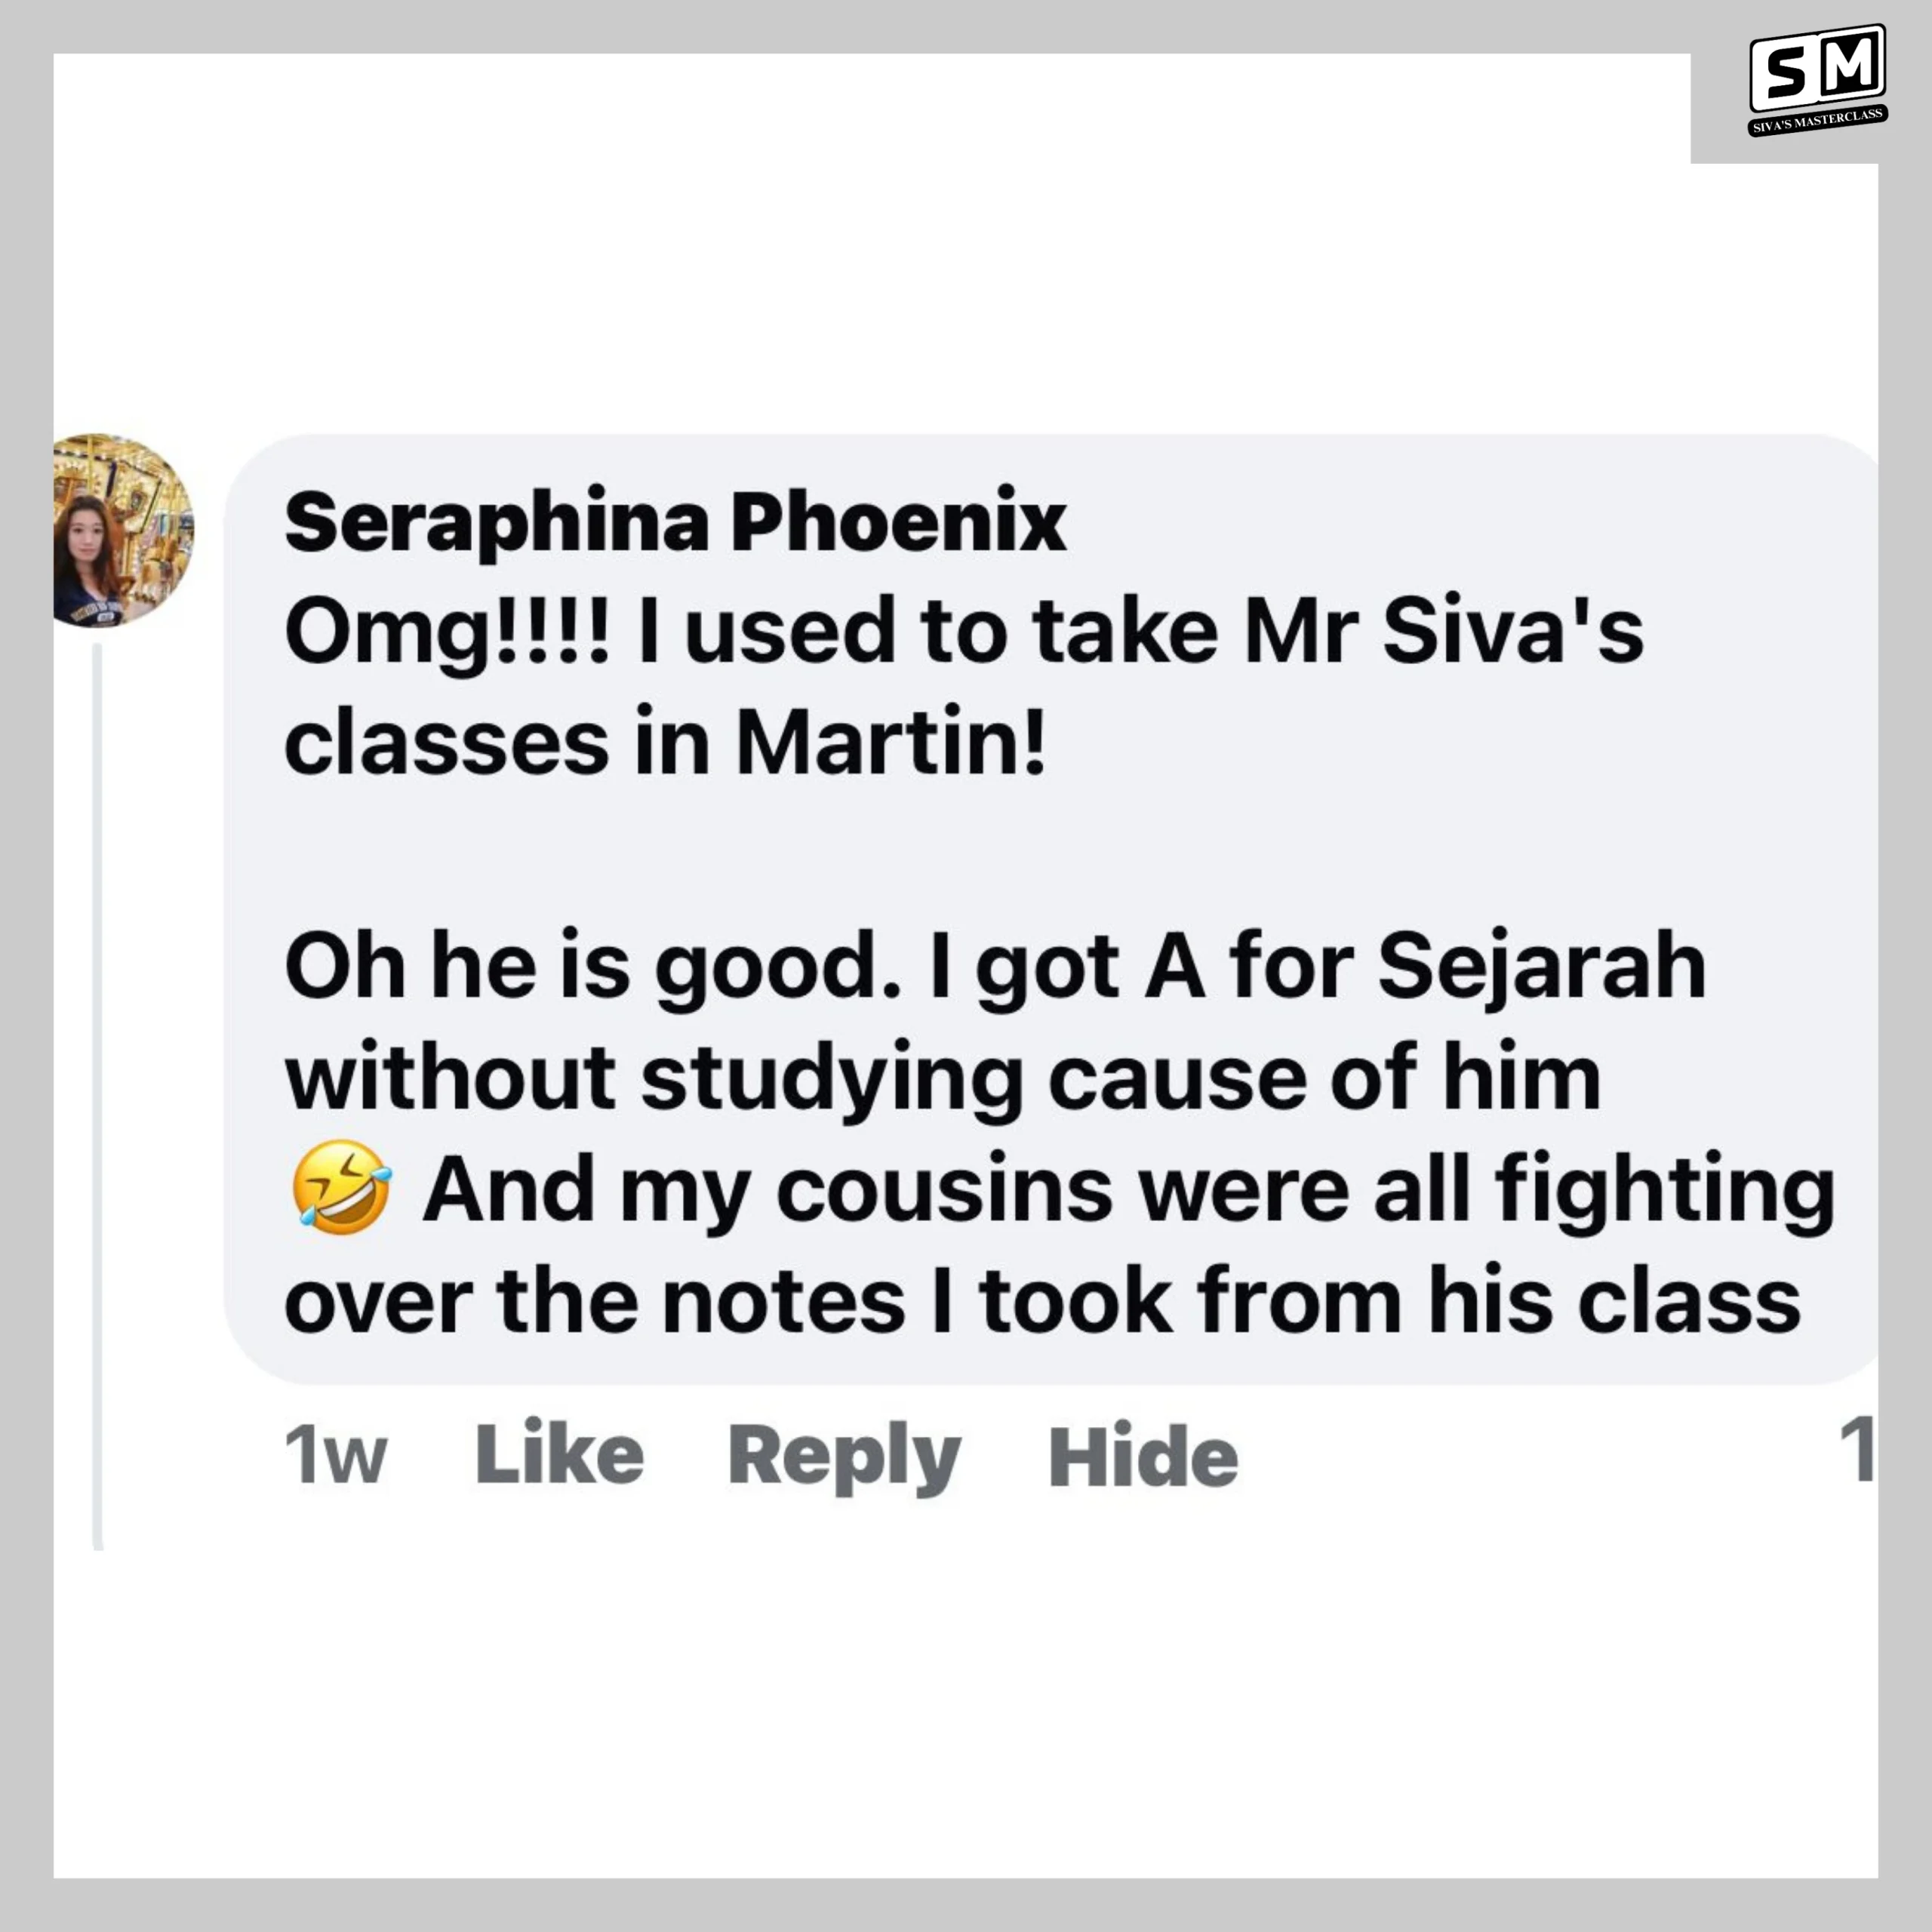Open Seraphina Phoenix's profile picture

122,531
